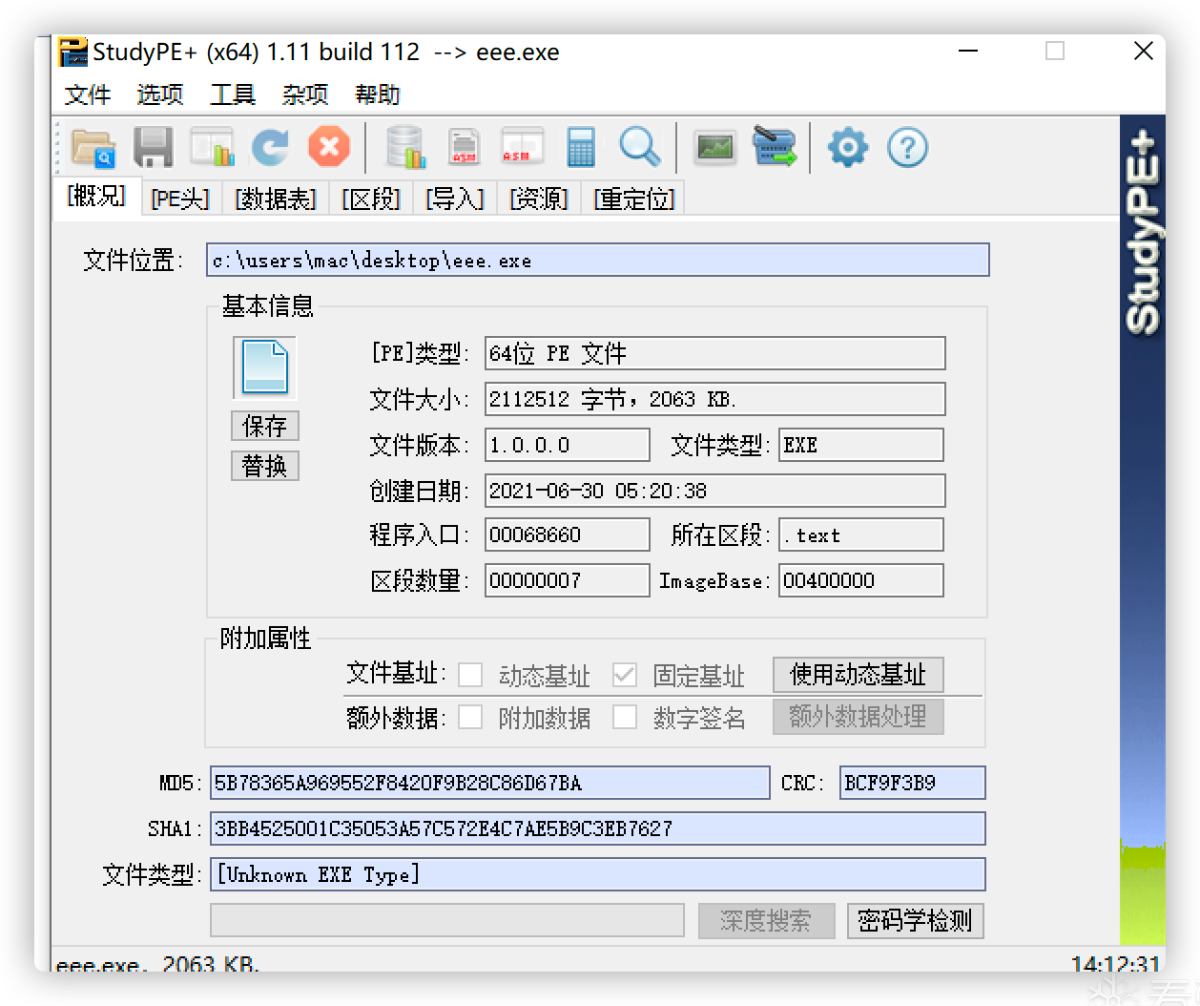Image resolution: width=1200 pixels, height=1006 pixels.
Task: Click the CRC field BCF9F3B9
Action: click(x=912, y=783)
